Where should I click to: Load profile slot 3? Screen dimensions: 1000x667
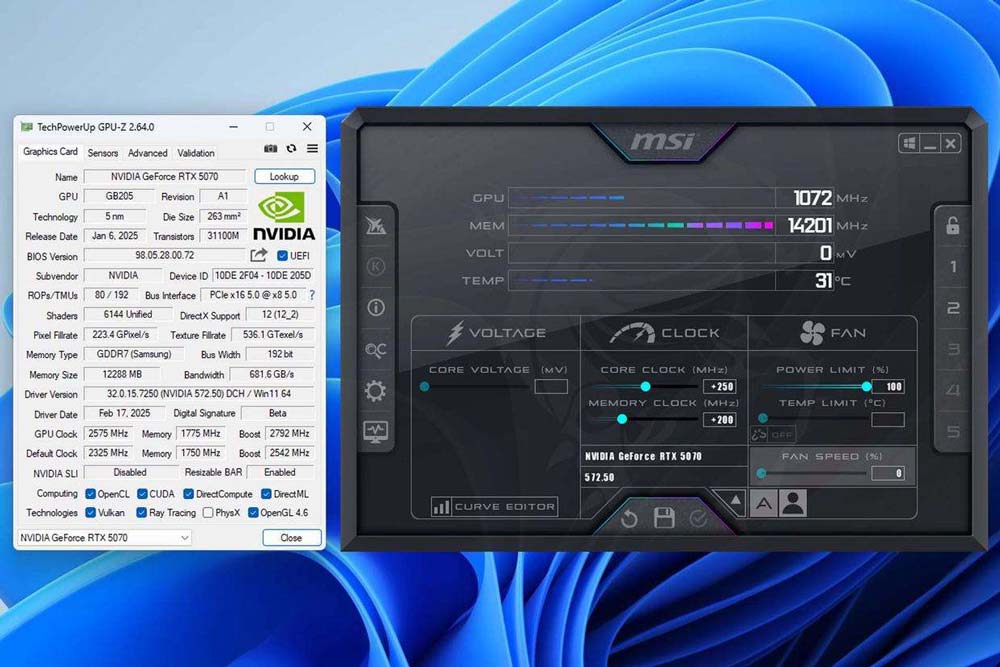[953, 349]
